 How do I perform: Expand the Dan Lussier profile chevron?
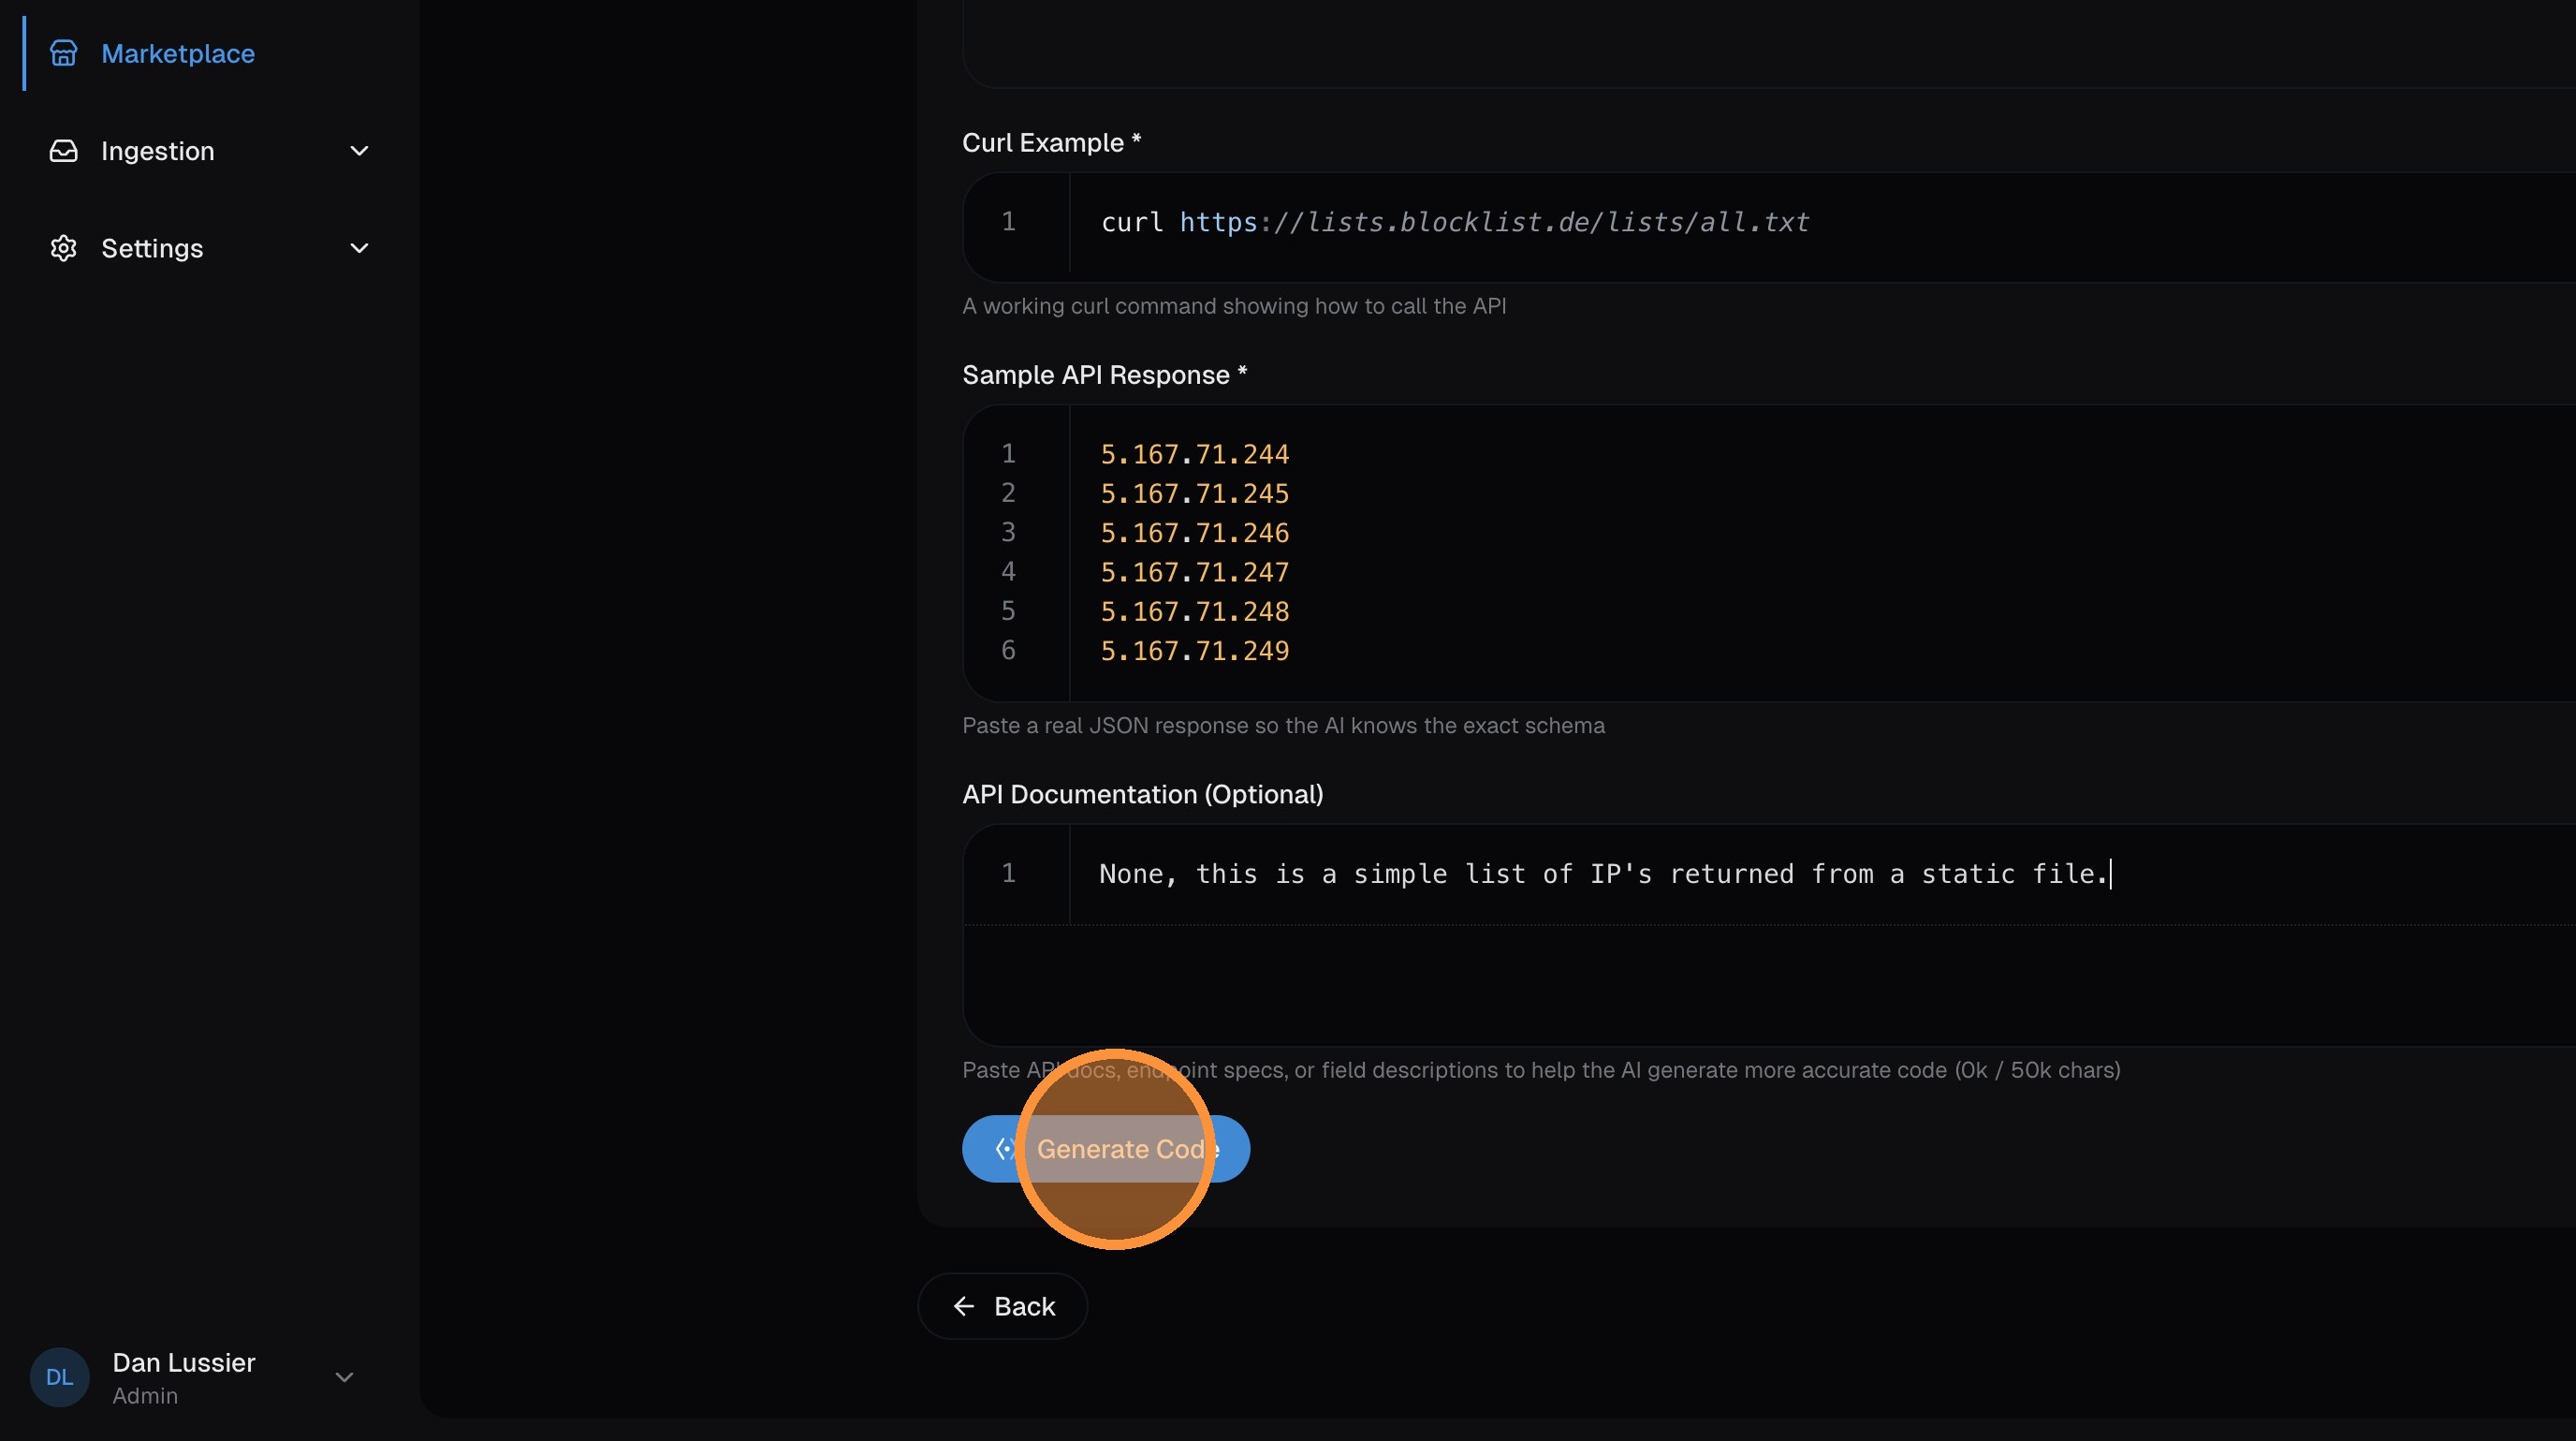pos(345,1376)
